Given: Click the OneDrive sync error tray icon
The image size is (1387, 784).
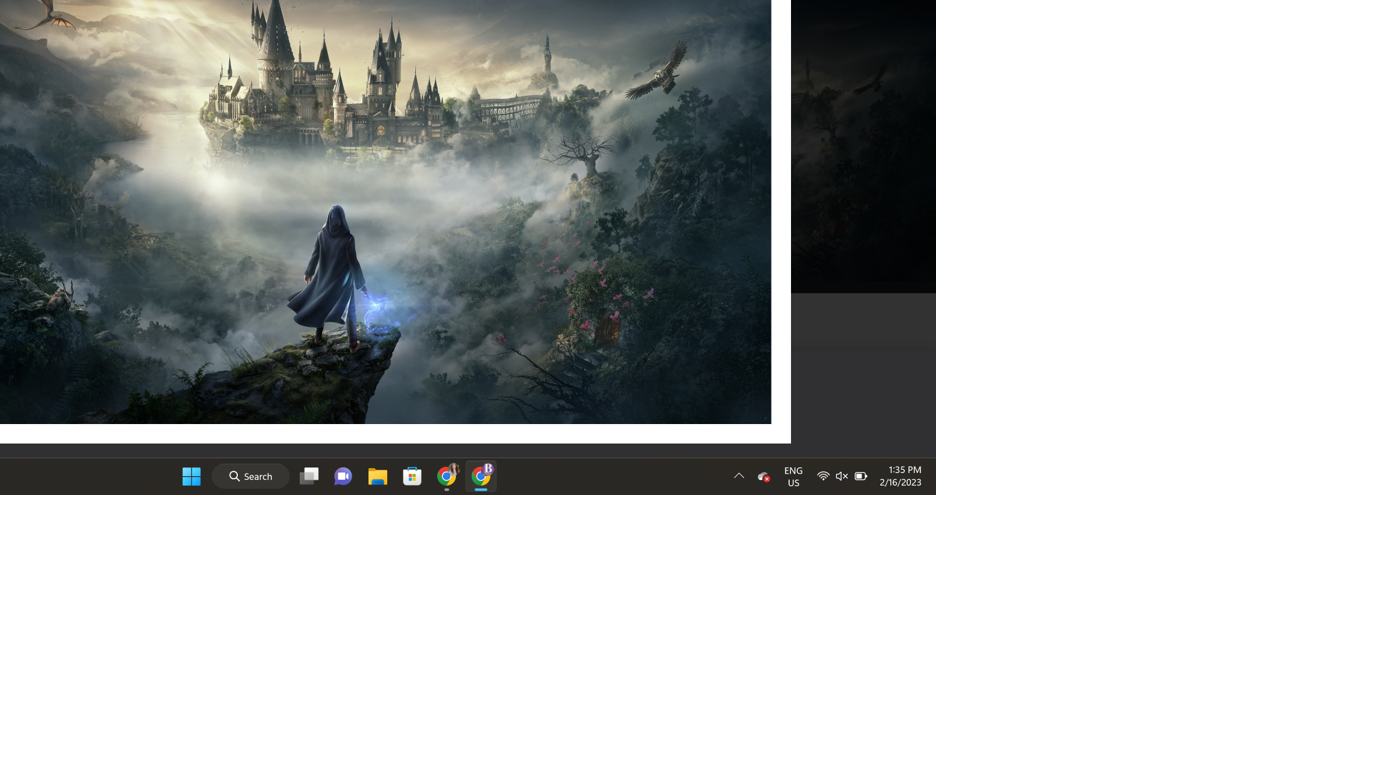Looking at the screenshot, I should click(764, 477).
